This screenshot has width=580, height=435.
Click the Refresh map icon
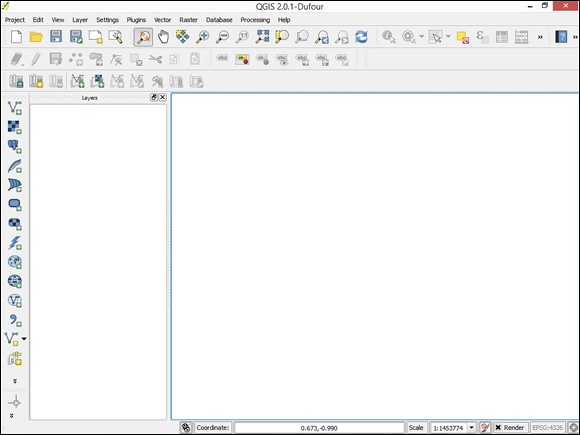pos(361,37)
